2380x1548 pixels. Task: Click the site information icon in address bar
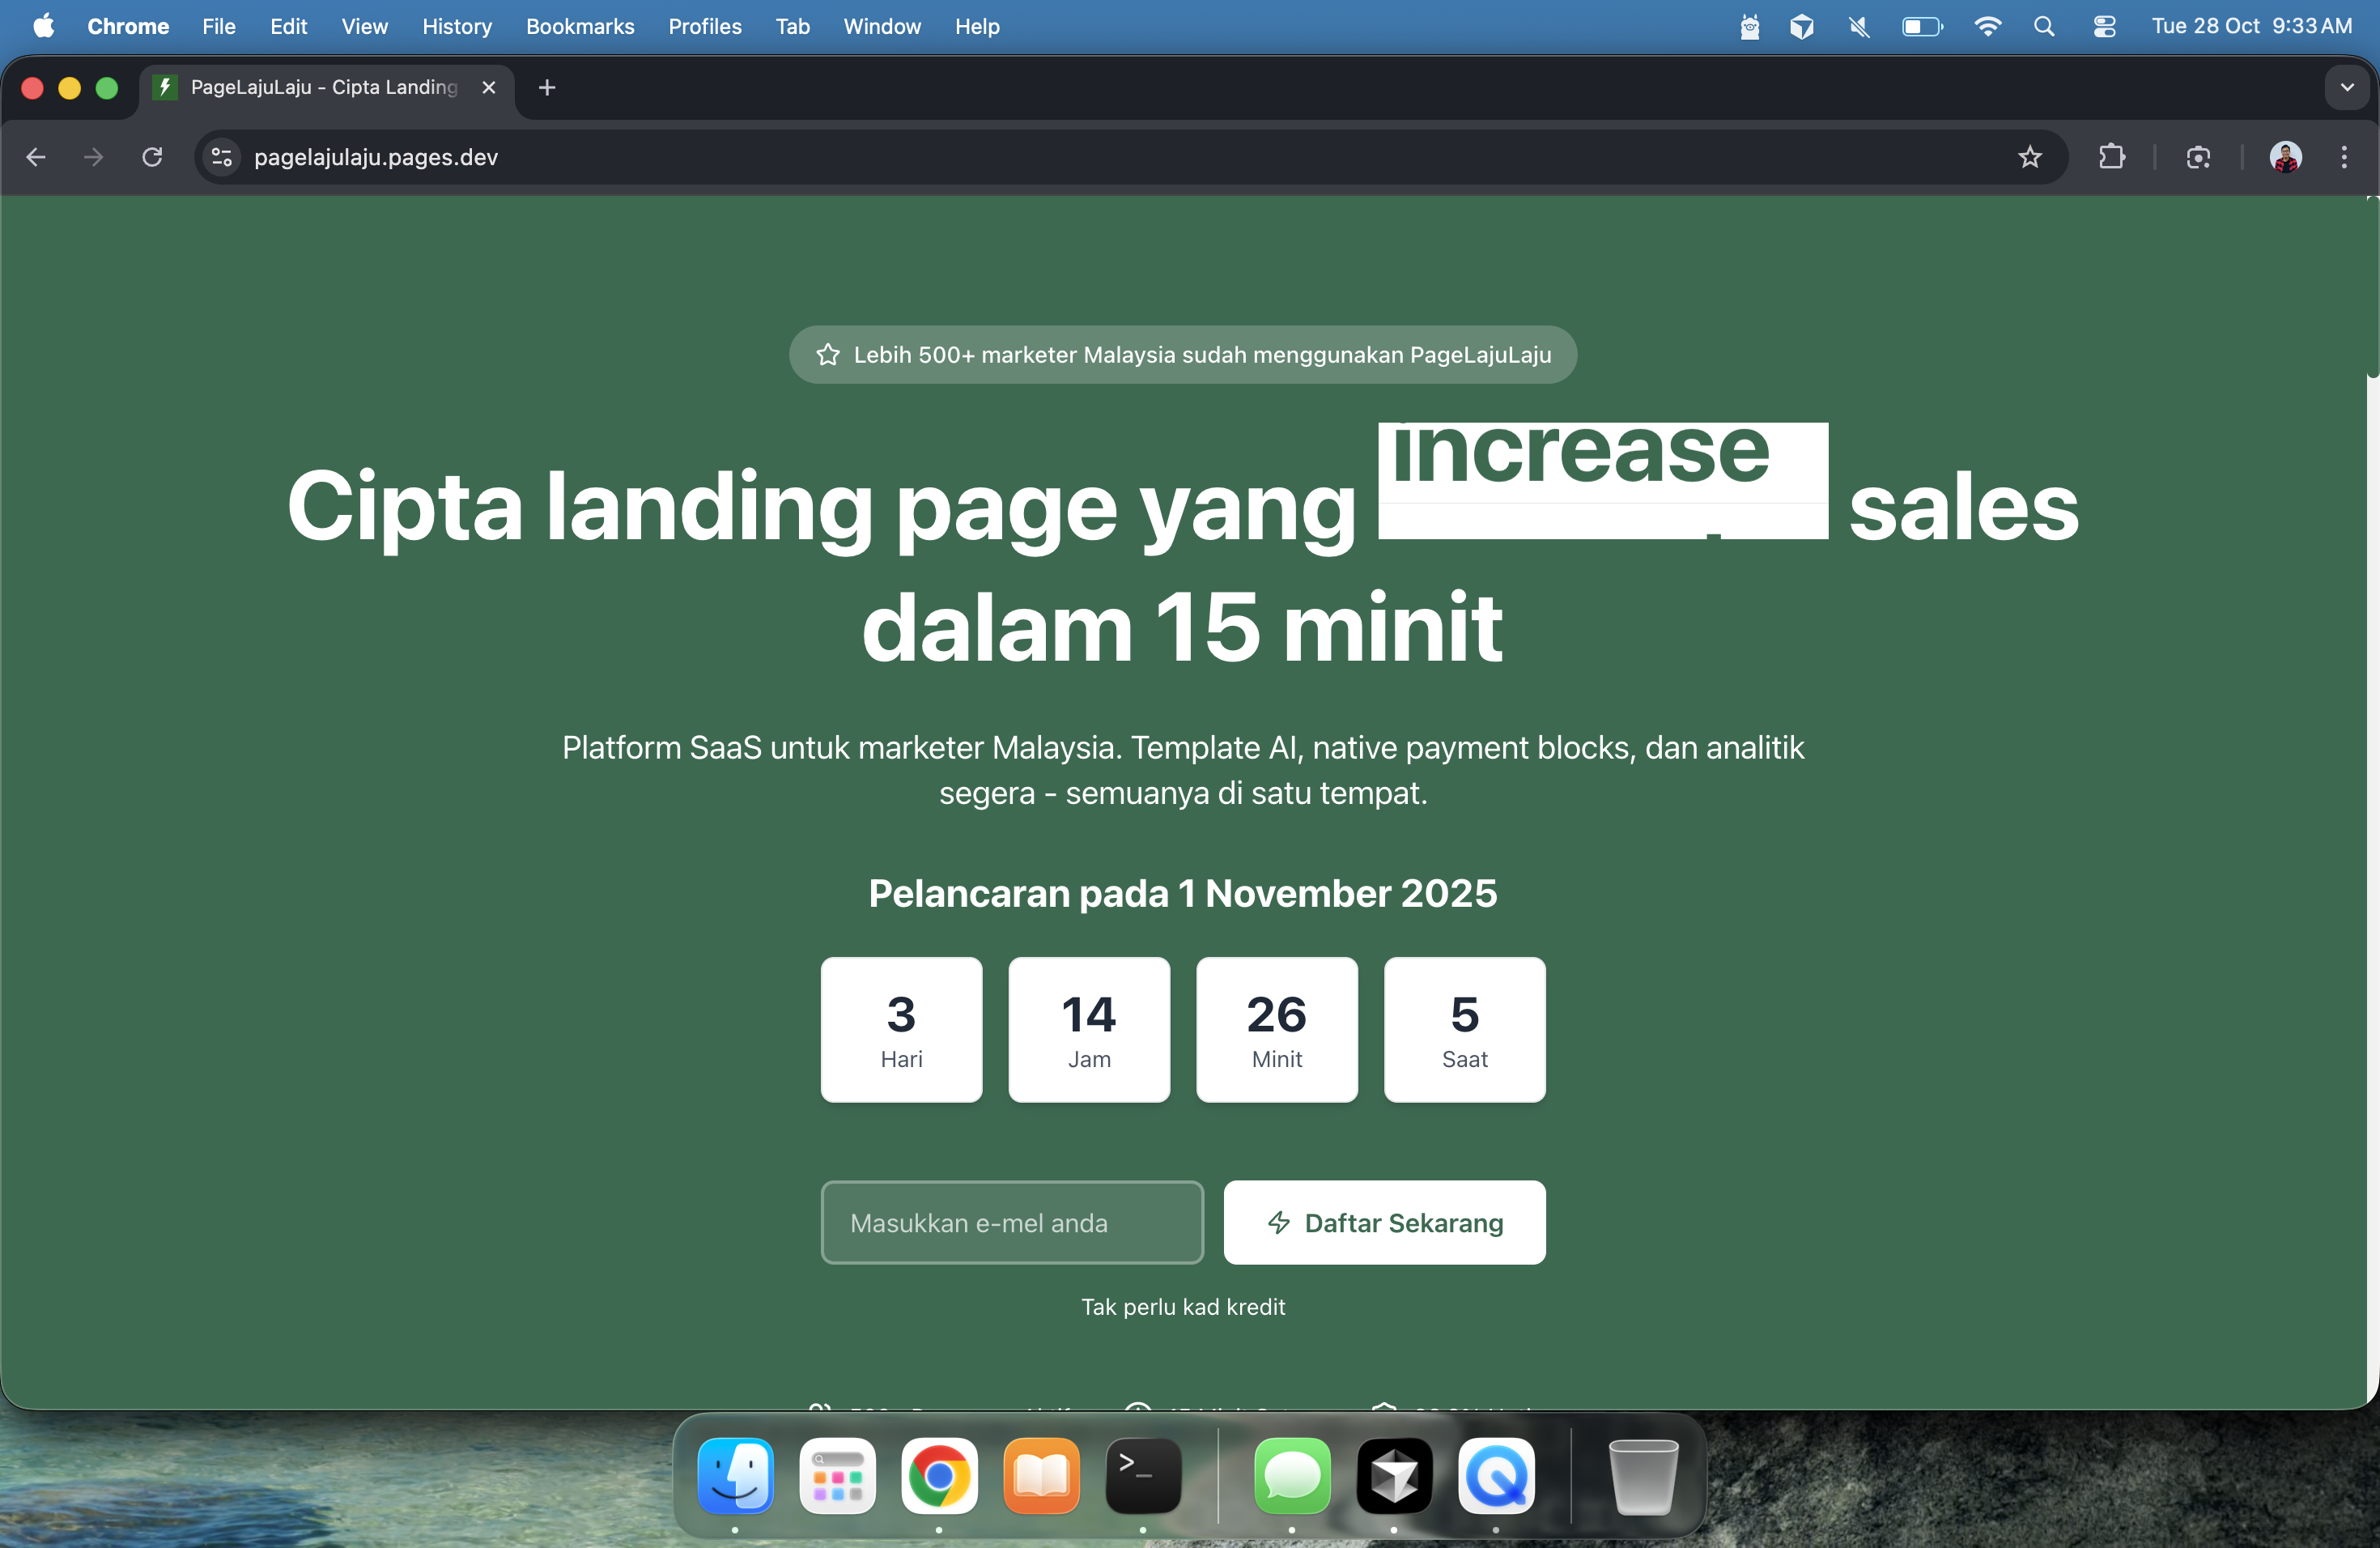222,157
